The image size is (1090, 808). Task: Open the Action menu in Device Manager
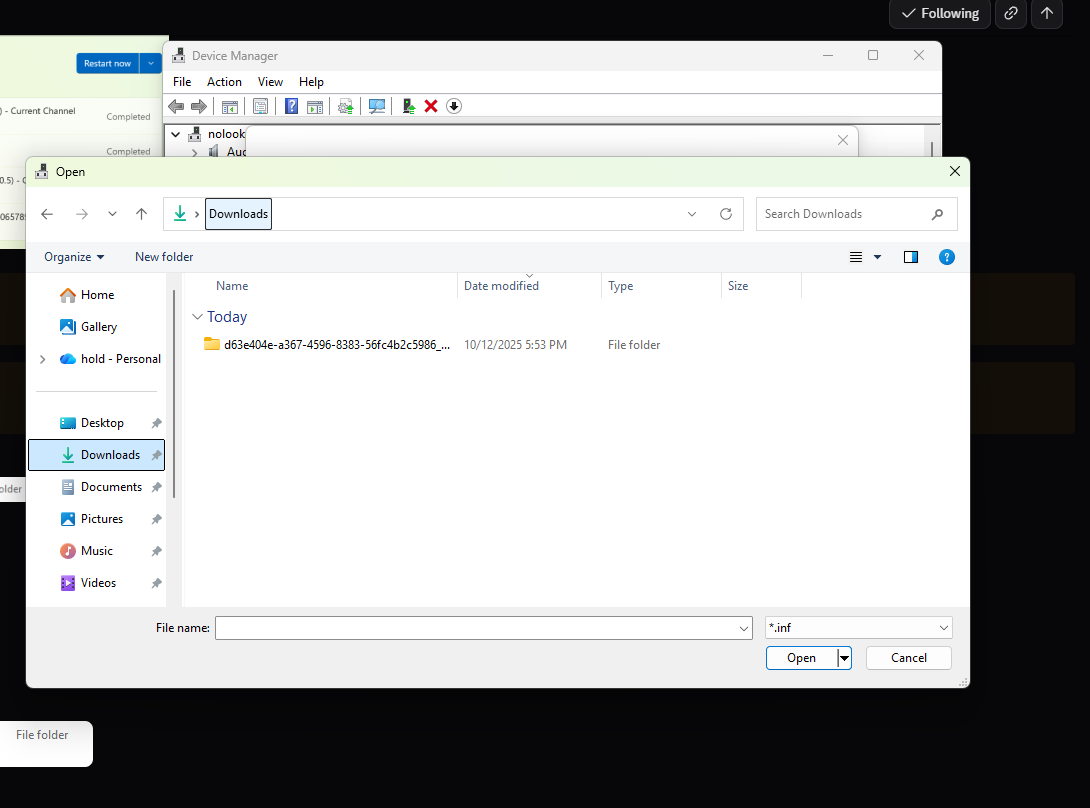click(225, 82)
